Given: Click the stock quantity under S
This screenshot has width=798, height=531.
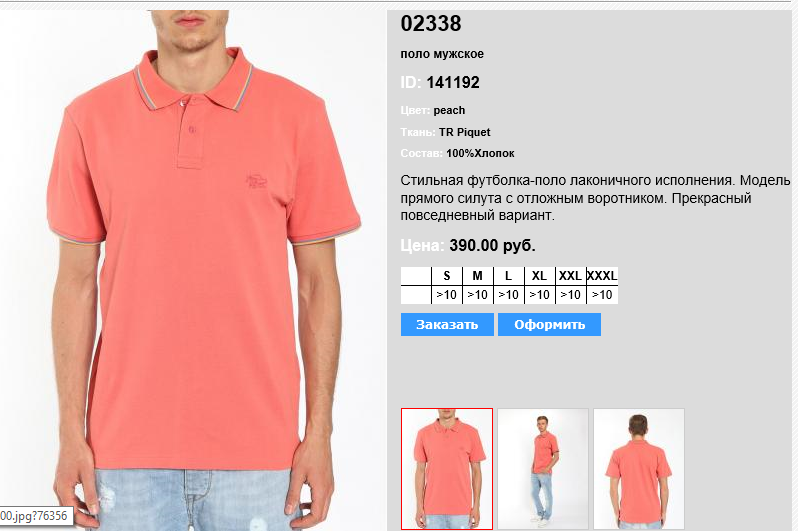Looking at the screenshot, I should tap(447, 295).
